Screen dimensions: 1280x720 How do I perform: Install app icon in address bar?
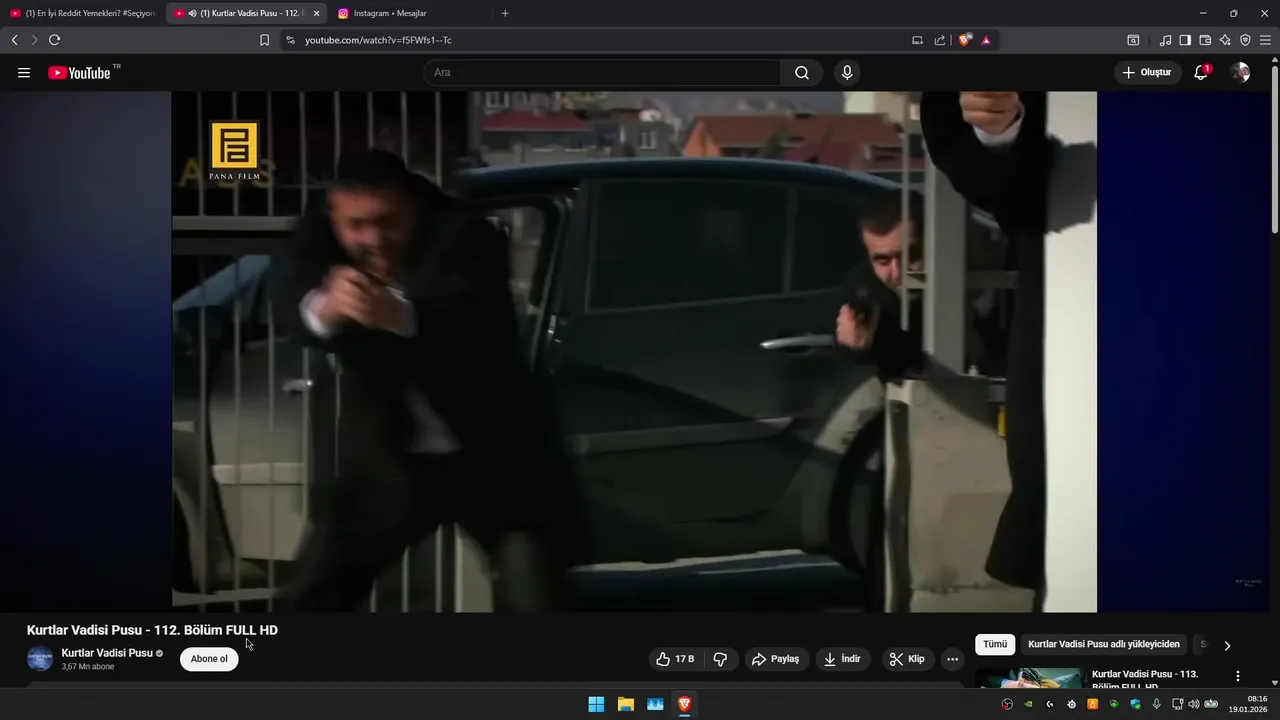coord(917,40)
